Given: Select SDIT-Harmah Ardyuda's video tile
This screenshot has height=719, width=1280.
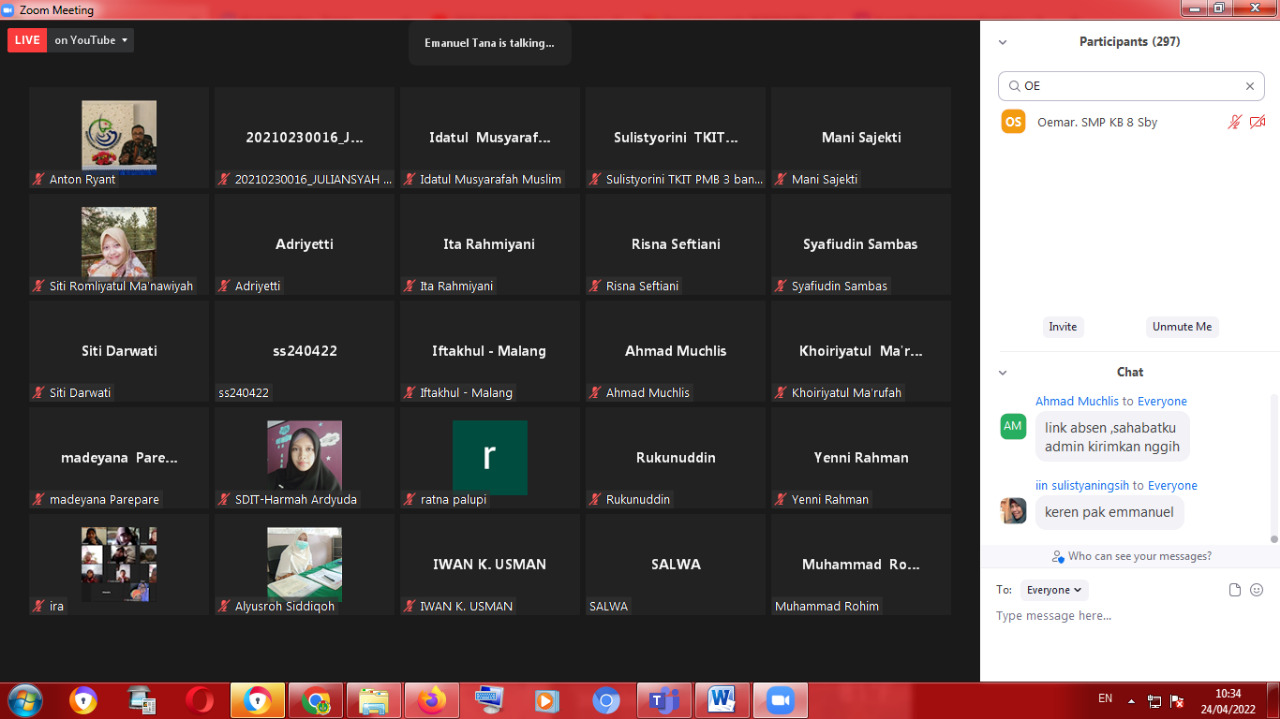Looking at the screenshot, I should tap(304, 458).
